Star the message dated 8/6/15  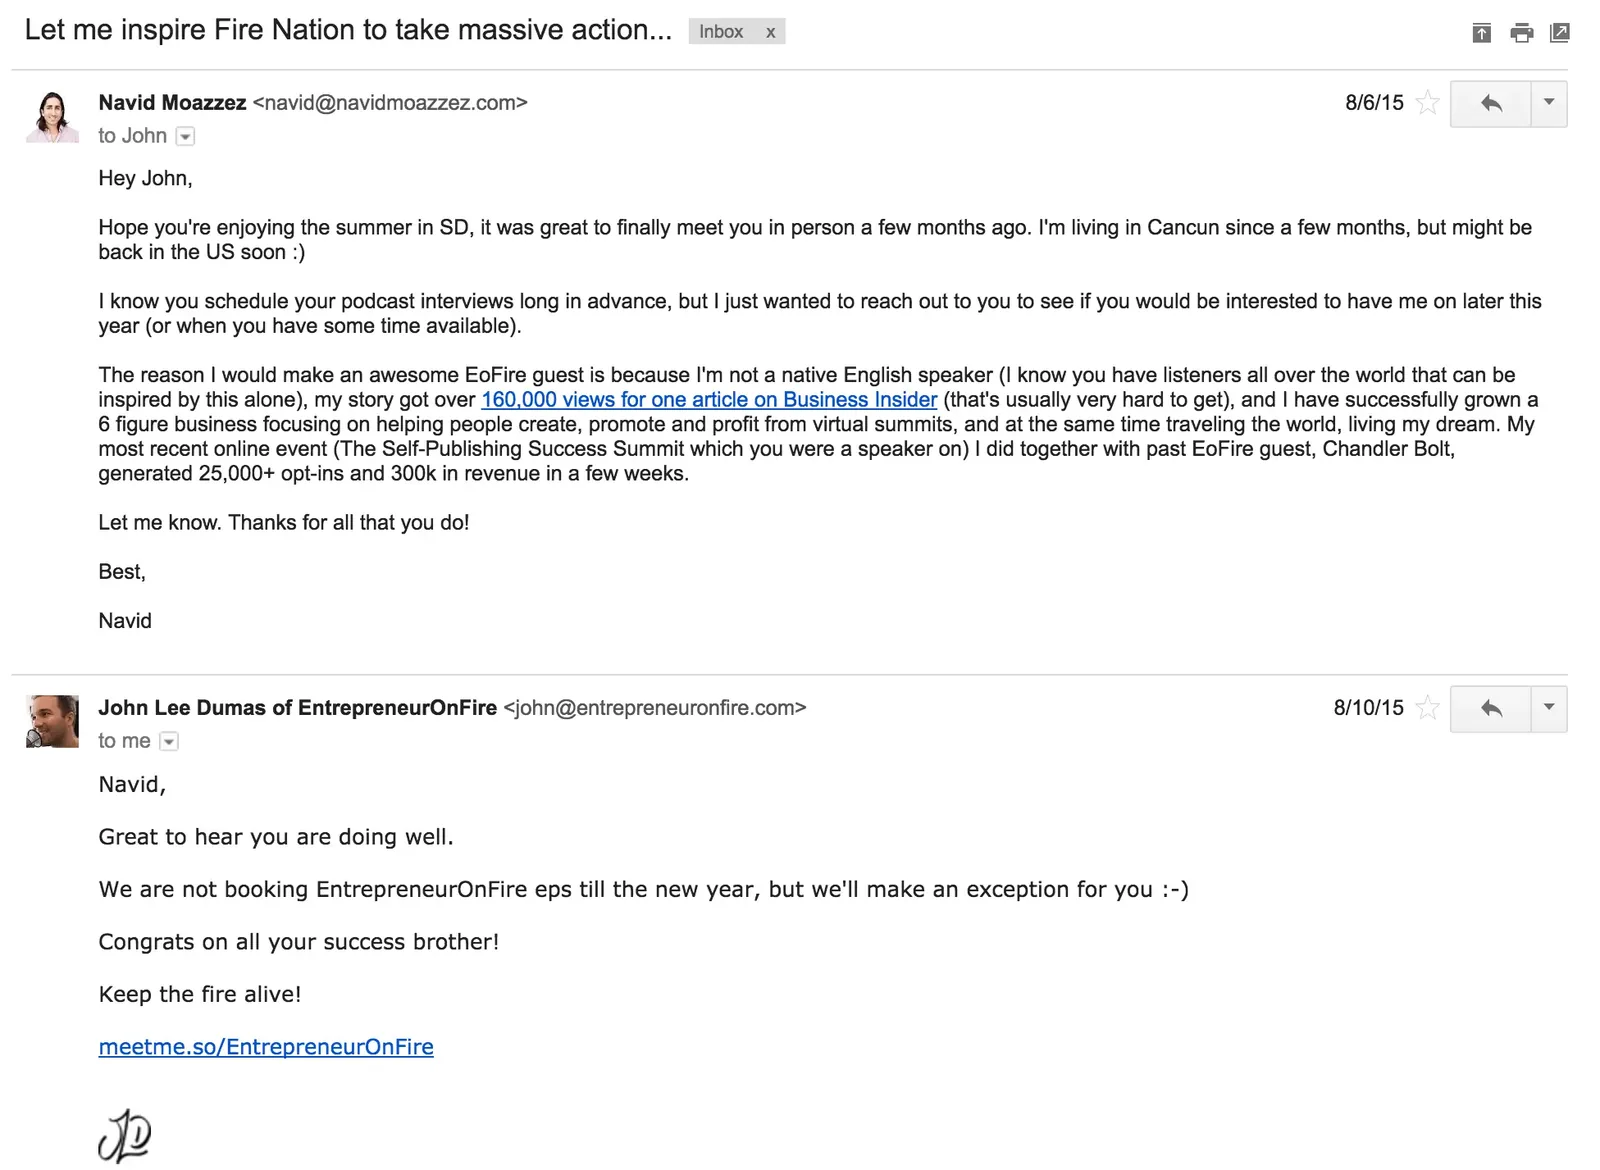point(1428,102)
